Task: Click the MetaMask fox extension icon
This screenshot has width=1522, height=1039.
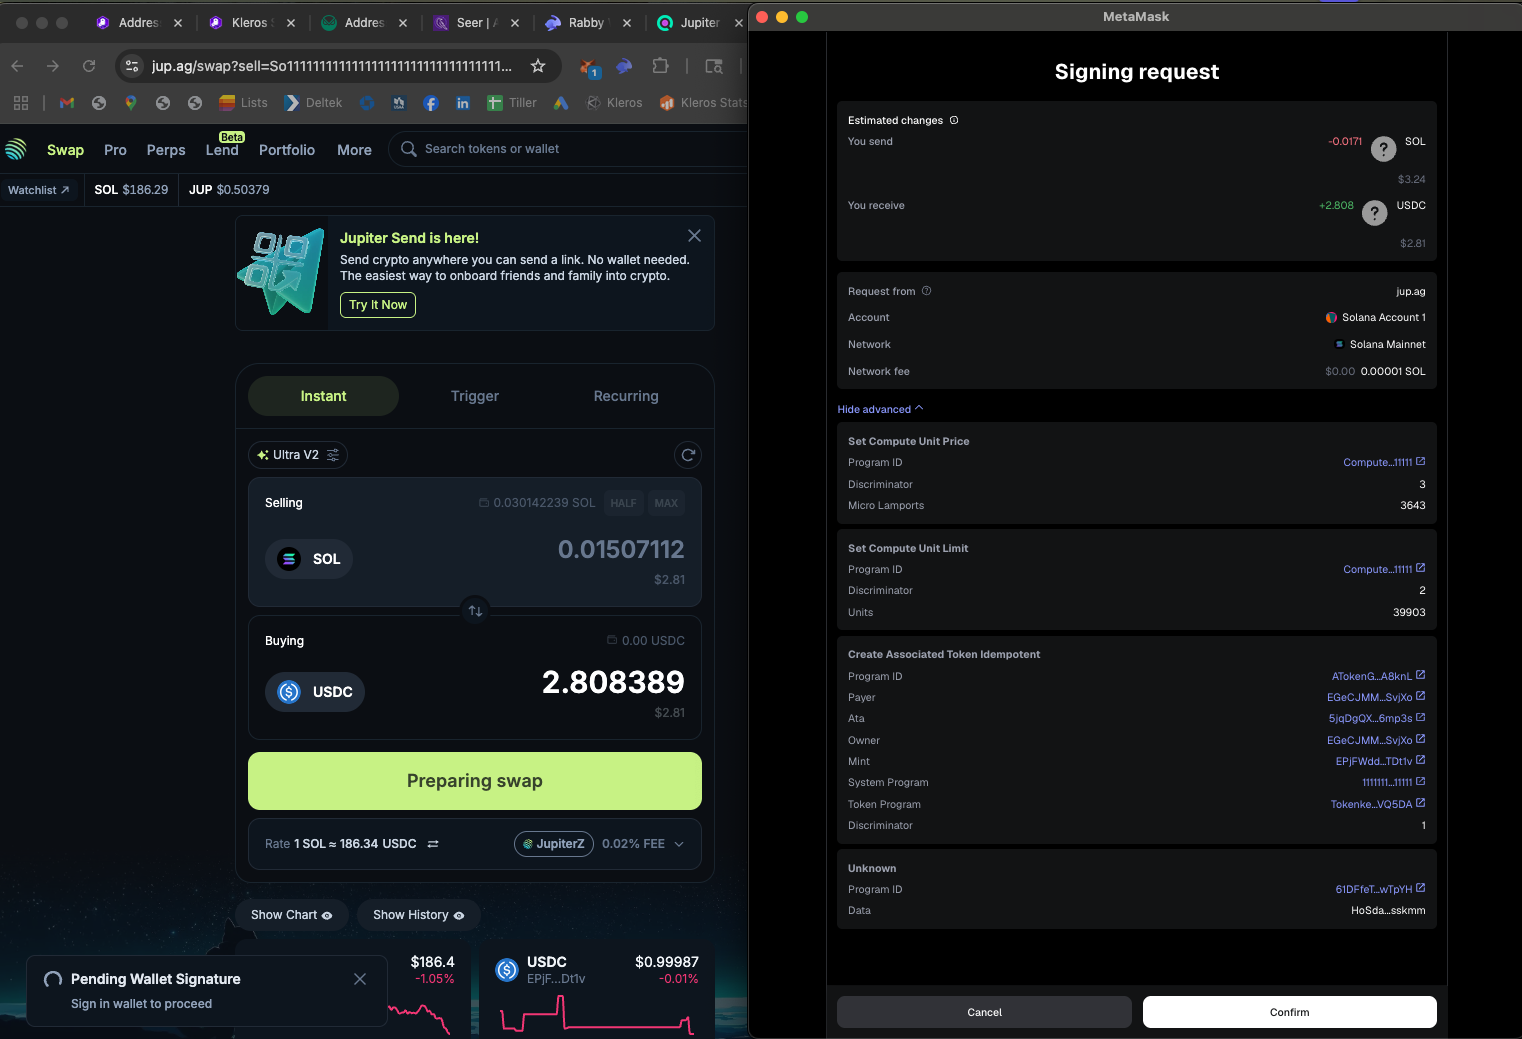Action: pyautogui.click(x=590, y=67)
